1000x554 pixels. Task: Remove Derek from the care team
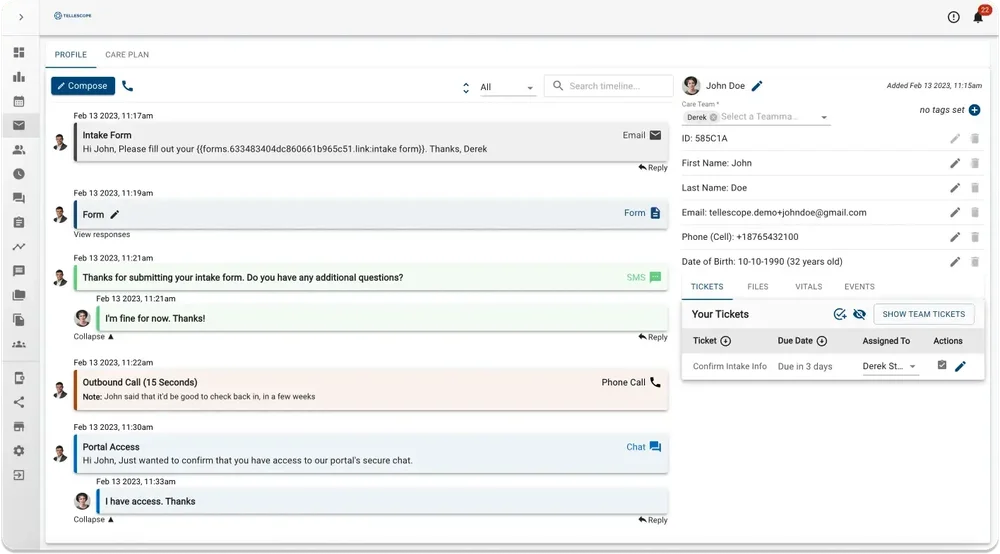(x=714, y=117)
